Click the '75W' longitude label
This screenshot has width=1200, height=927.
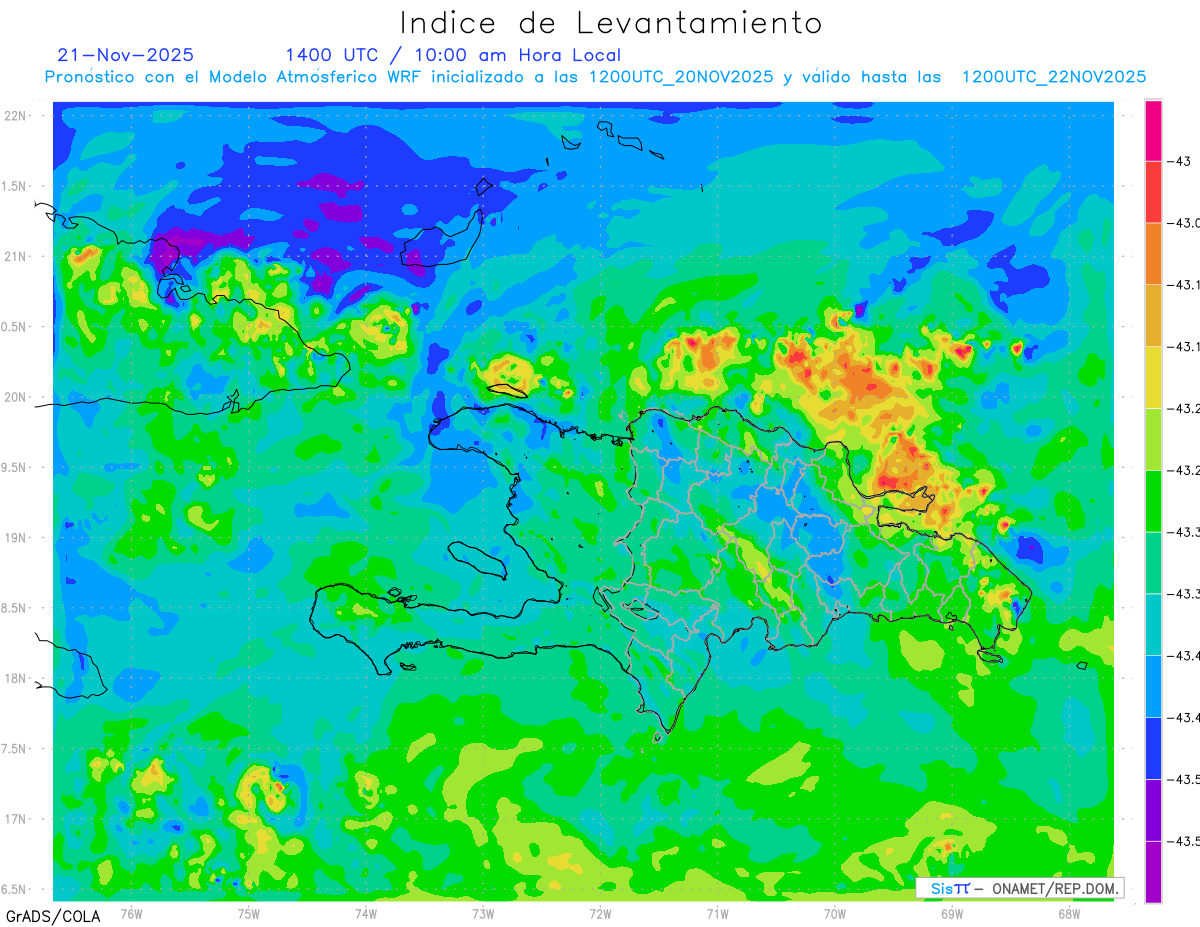pos(249,913)
